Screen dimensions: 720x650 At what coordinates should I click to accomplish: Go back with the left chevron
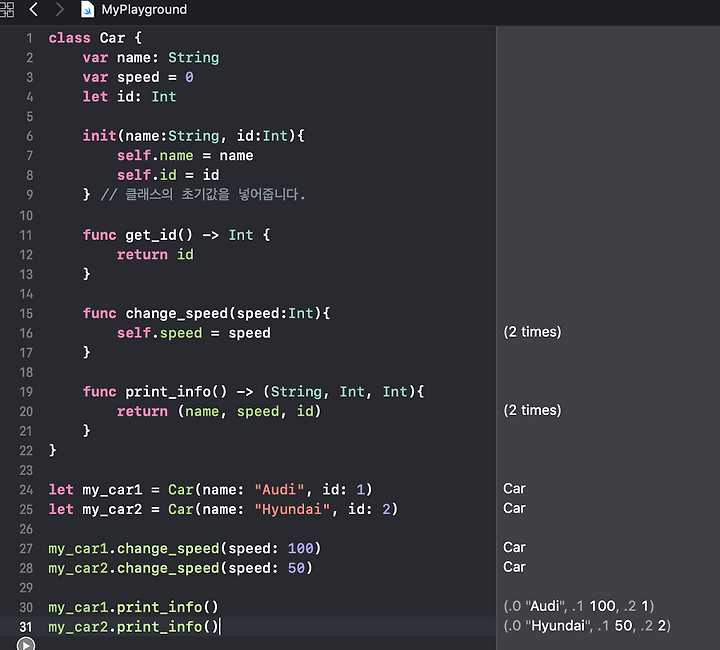click(34, 9)
